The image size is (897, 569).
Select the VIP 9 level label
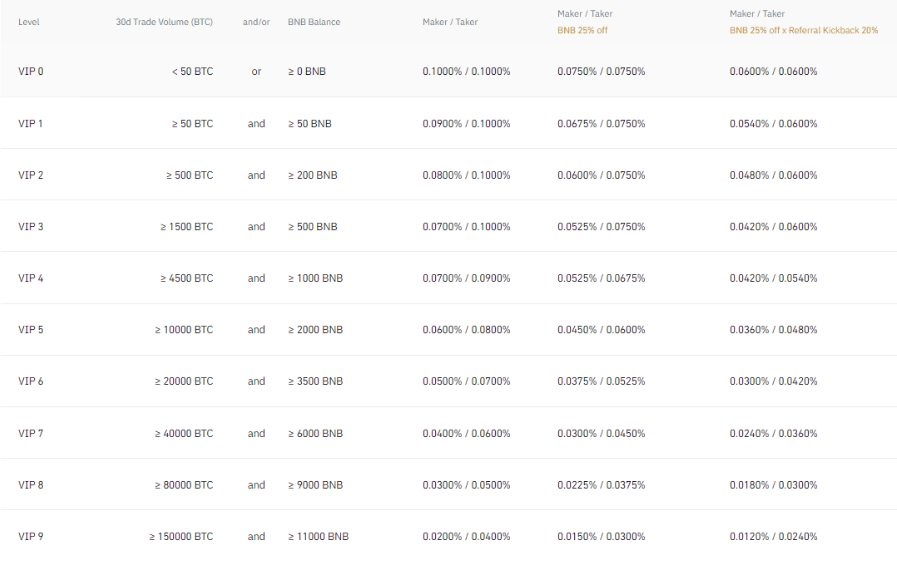31,537
